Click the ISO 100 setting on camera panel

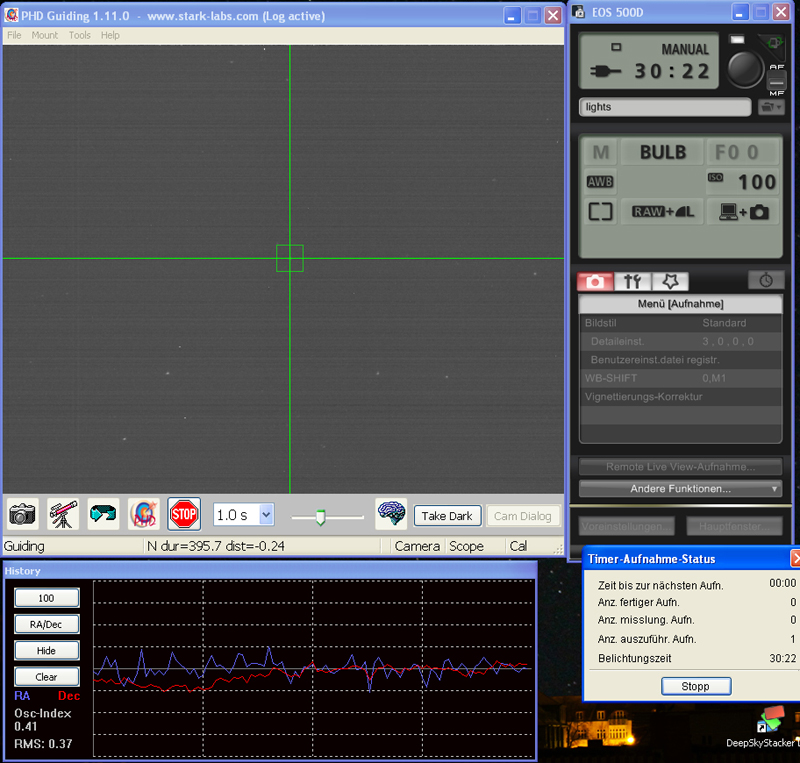click(743, 180)
